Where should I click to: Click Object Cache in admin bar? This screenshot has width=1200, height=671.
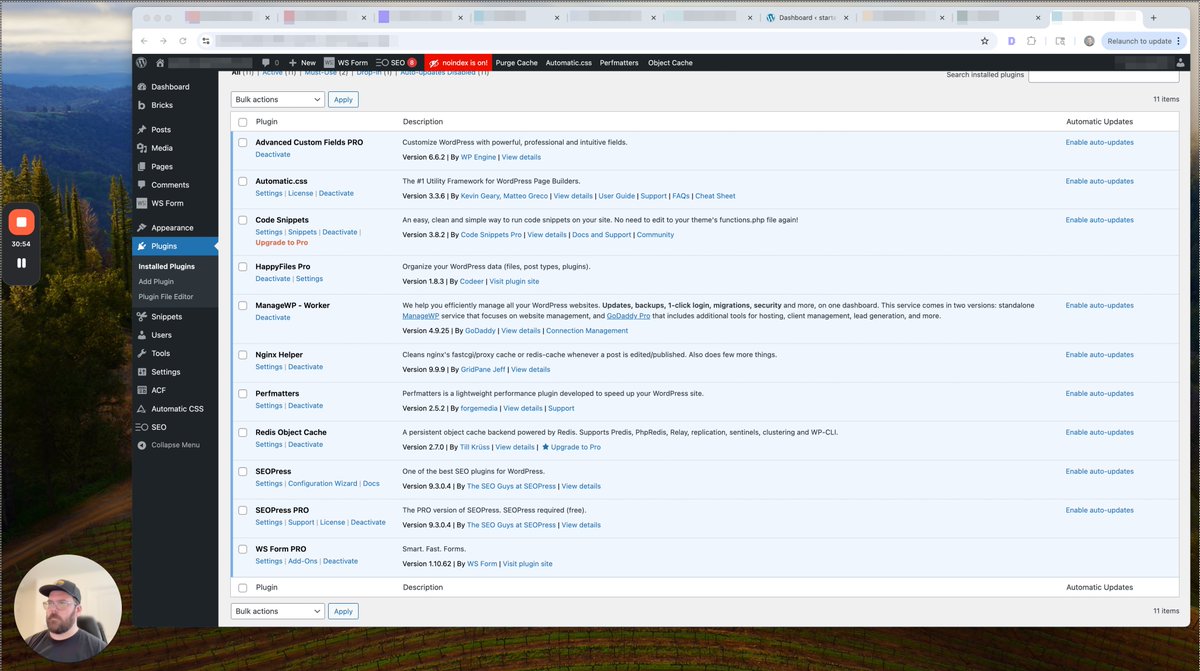click(670, 62)
